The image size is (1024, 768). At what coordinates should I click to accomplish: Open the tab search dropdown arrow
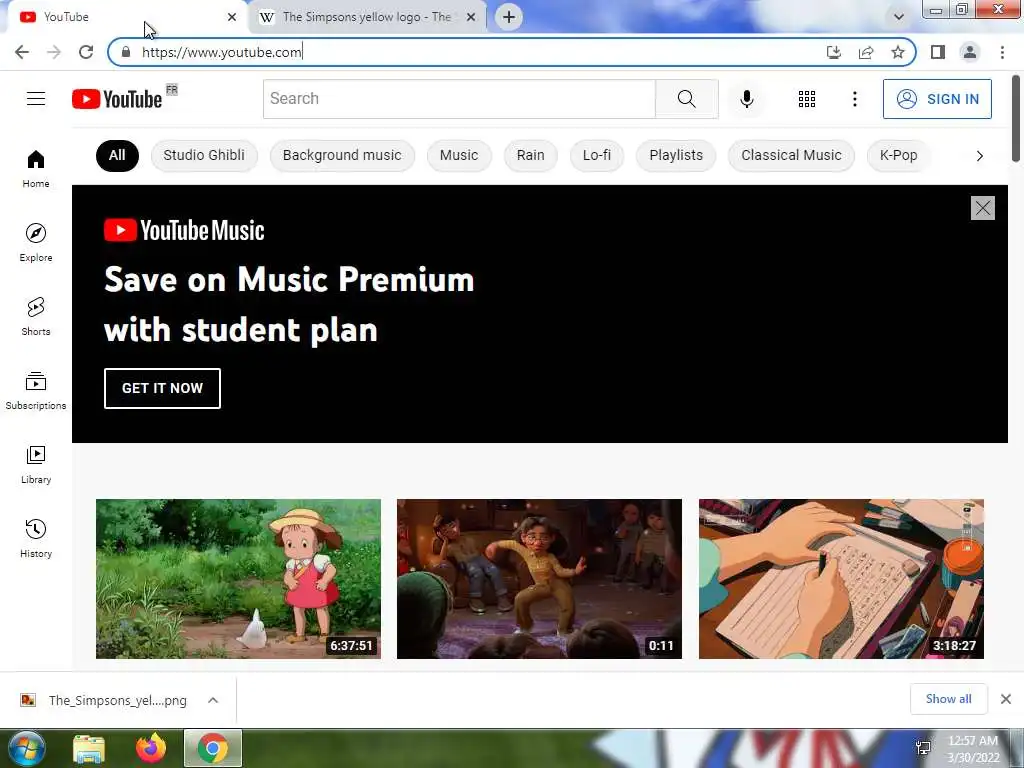pyautogui.click(x=899, y=17)
